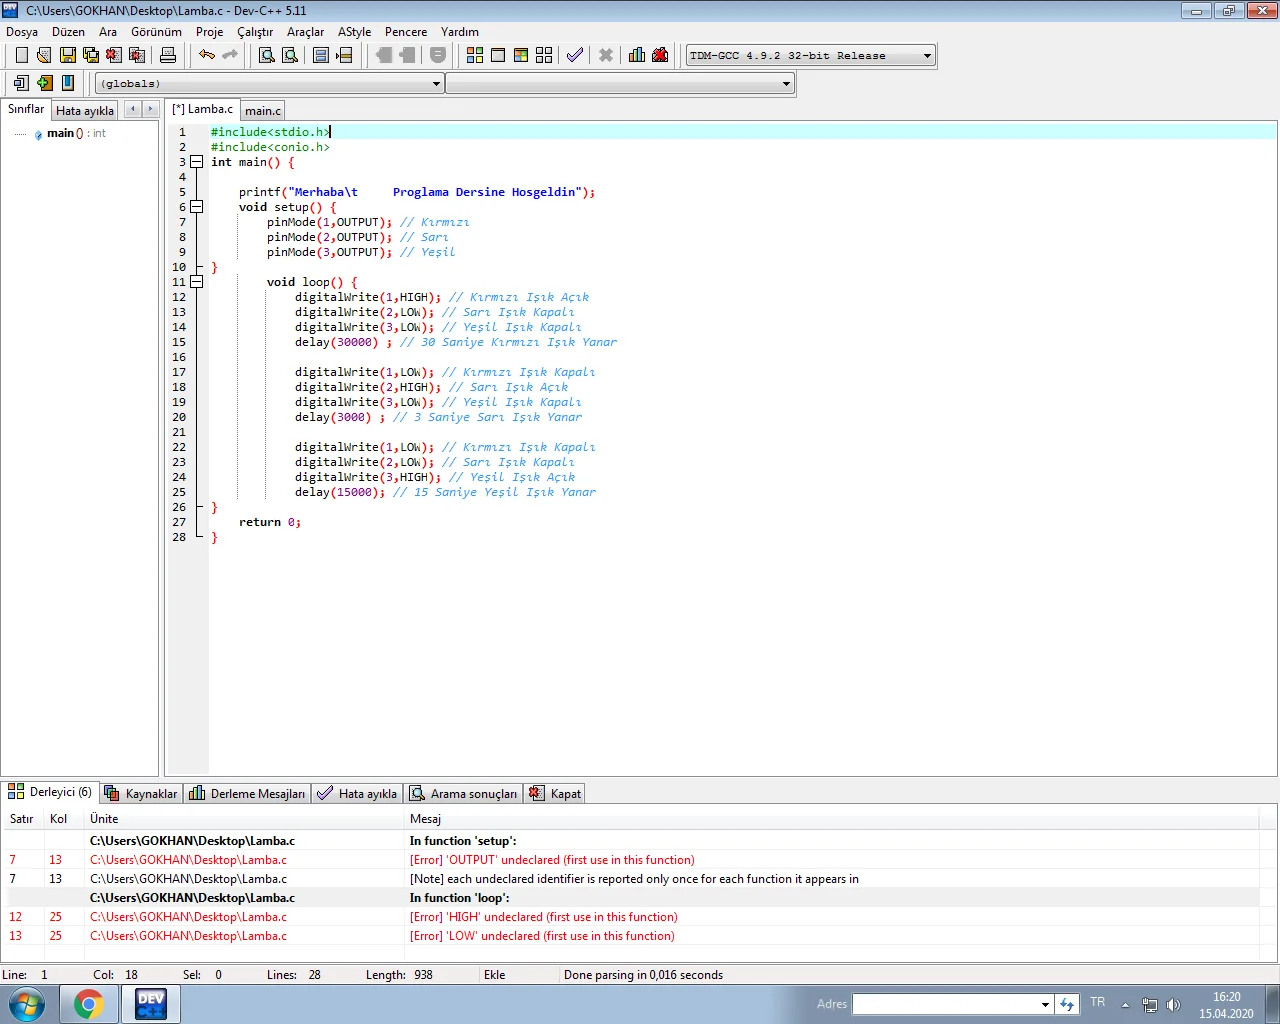Switch to the main.c editor tab
The height and width of the screenshot is (1024, 1280).
click(263, 111)
